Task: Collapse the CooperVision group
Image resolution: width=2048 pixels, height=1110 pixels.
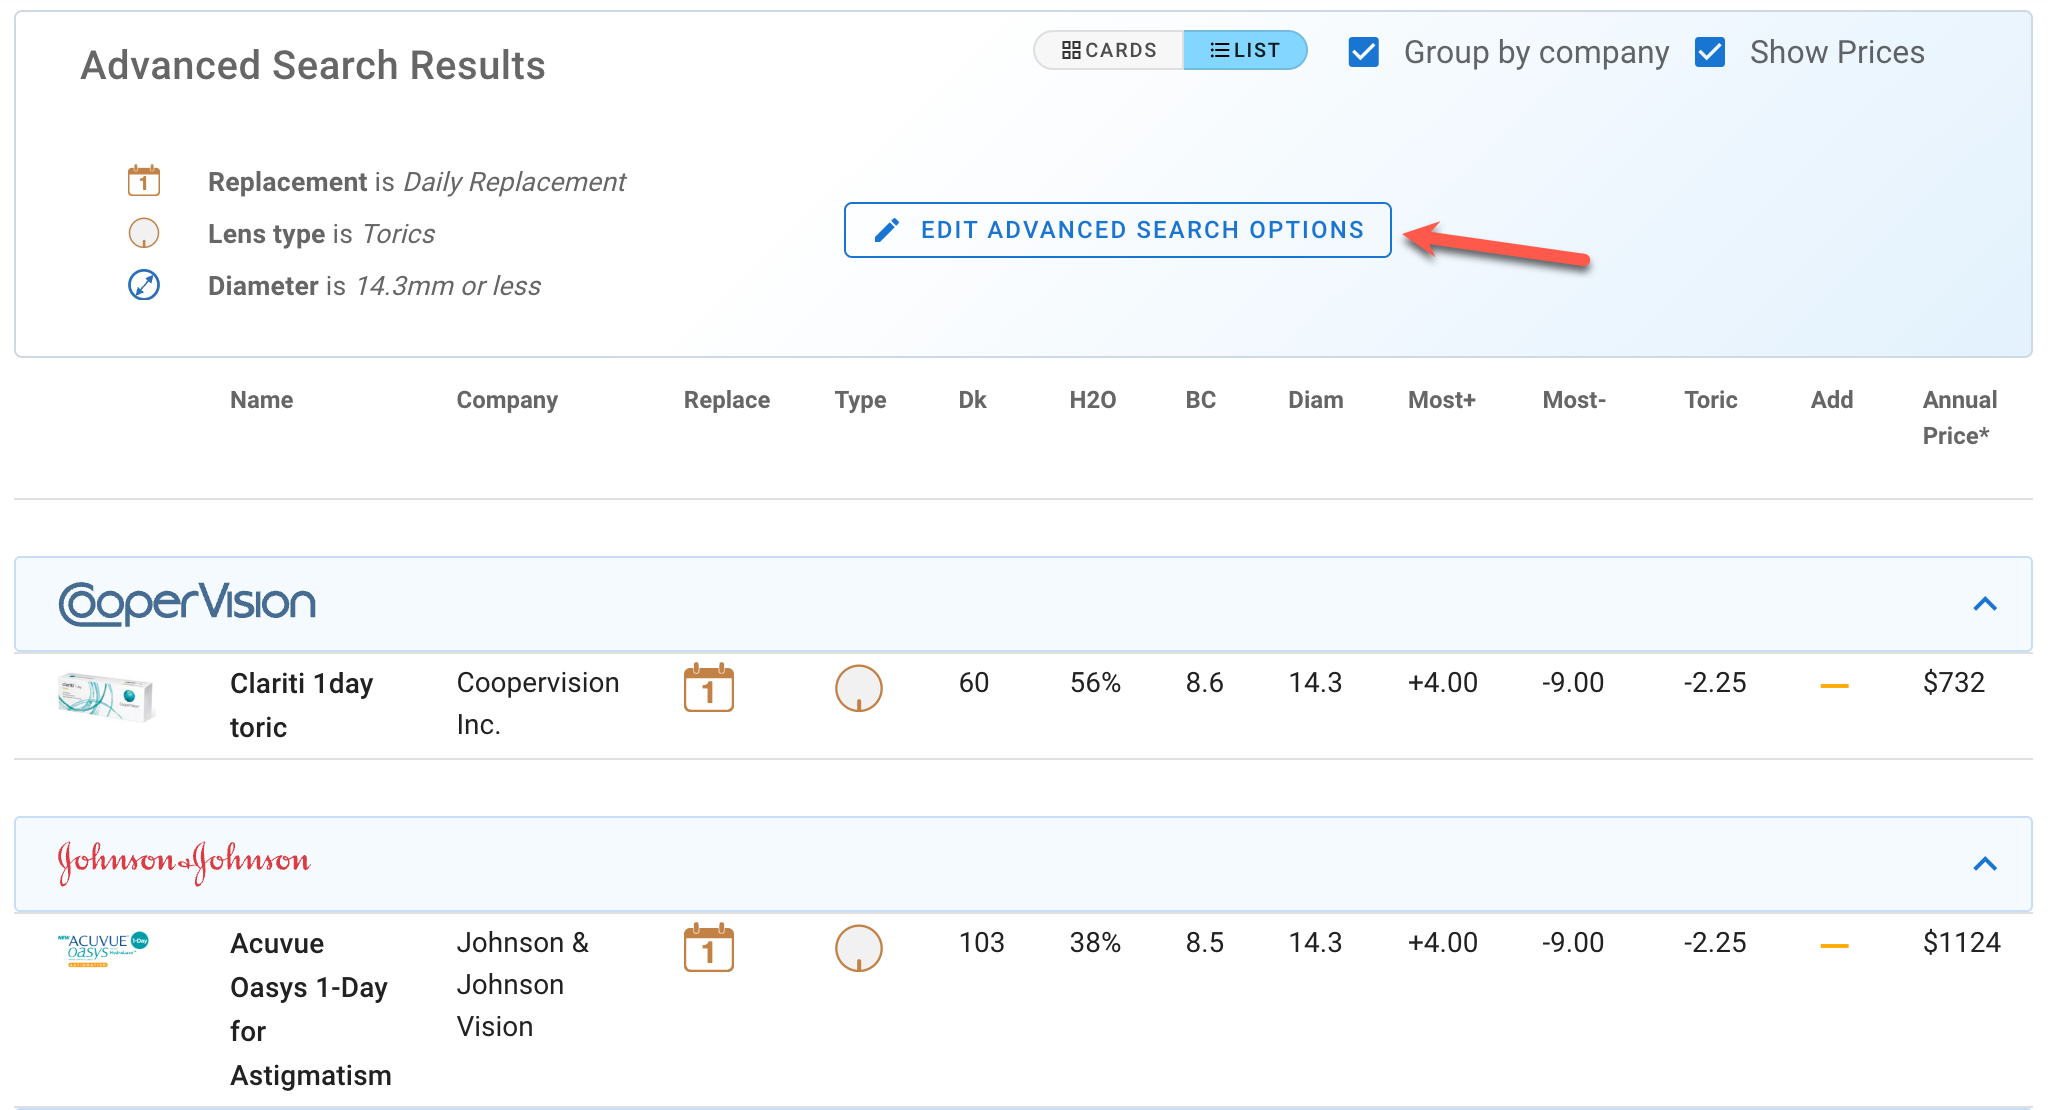Action: (x=1984, y=604)
